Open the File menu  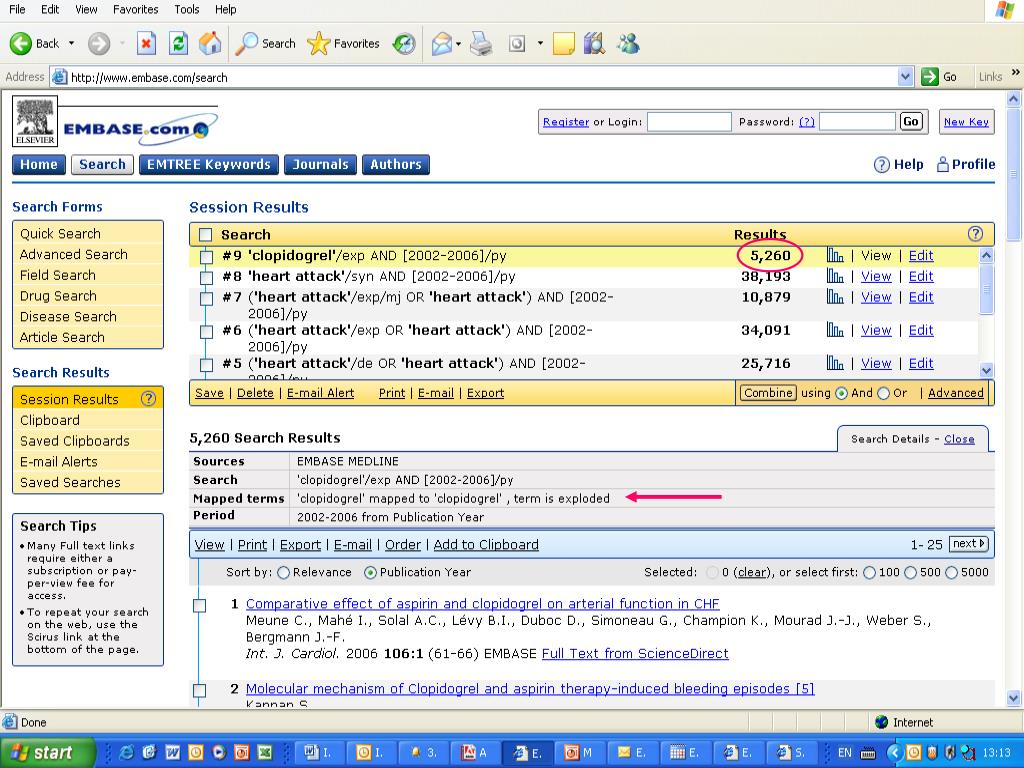[17, 9]
